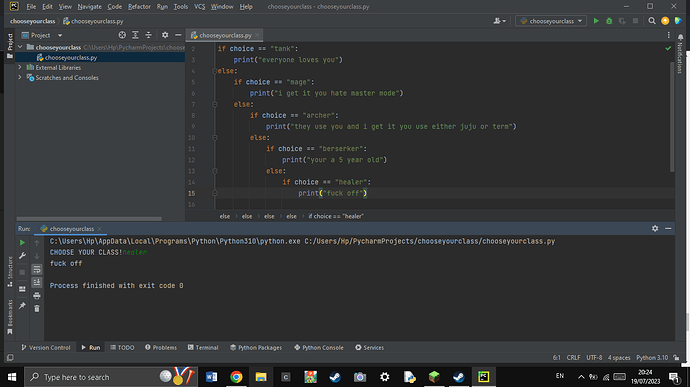Collapse all in Project tool window

(x=148, y=35)
